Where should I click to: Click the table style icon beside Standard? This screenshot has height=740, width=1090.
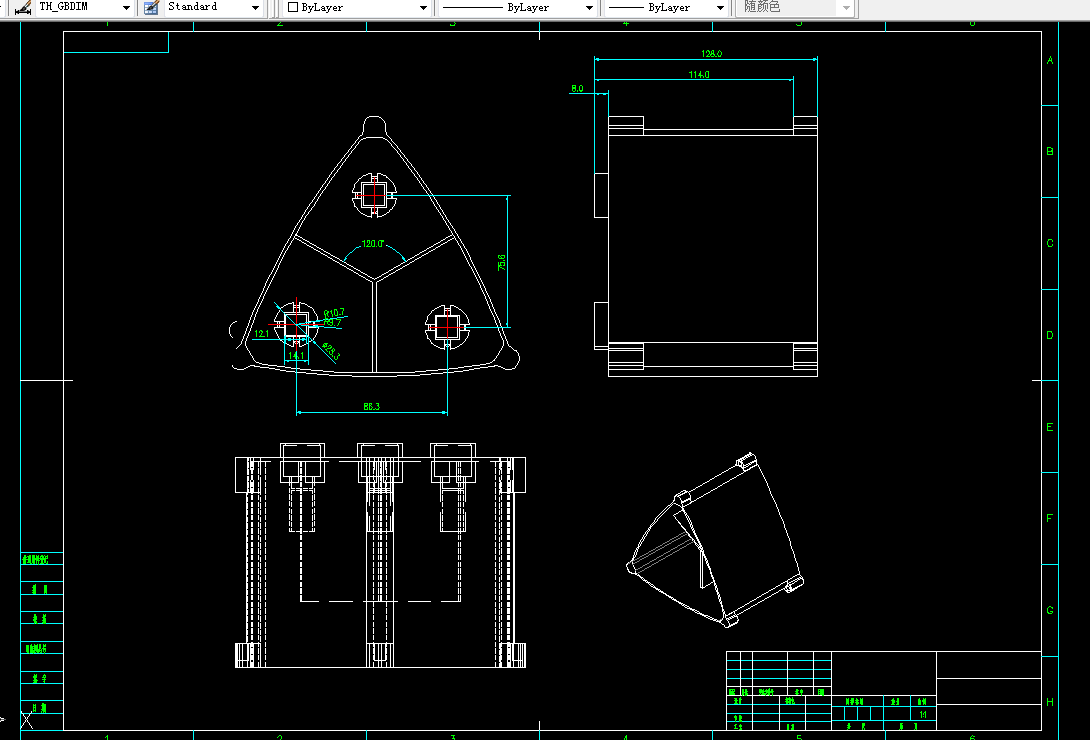pyautogui.click(x=151, y=8)
